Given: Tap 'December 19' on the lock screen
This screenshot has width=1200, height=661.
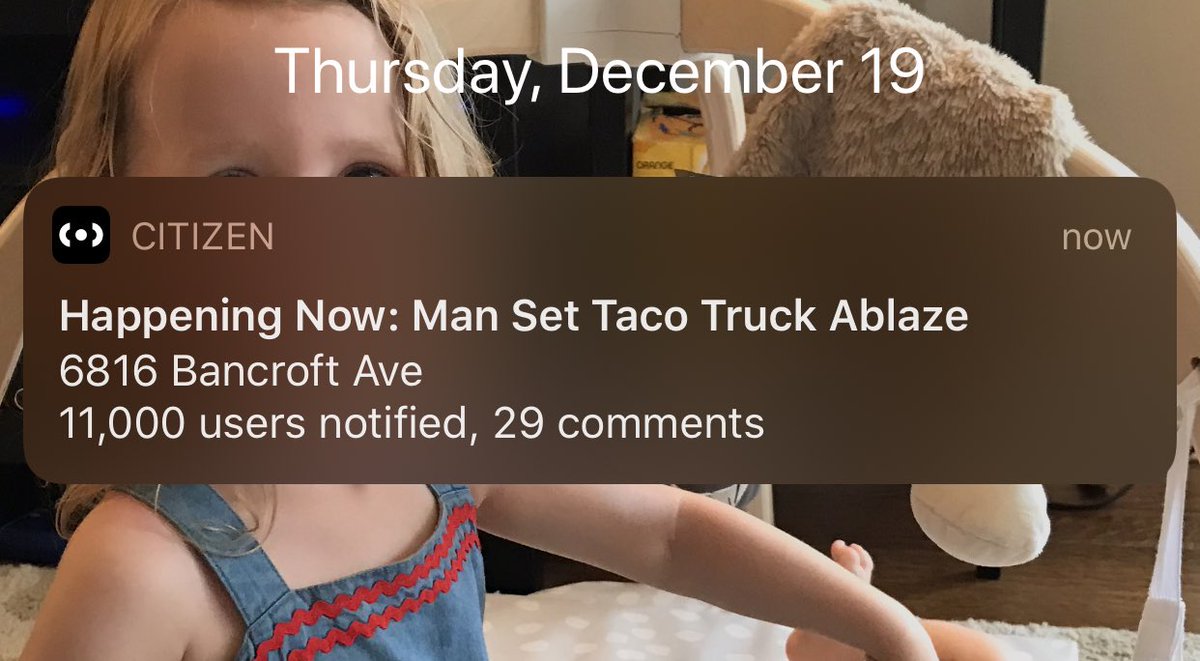Looking at the screenshot, I should coord(741,72).
